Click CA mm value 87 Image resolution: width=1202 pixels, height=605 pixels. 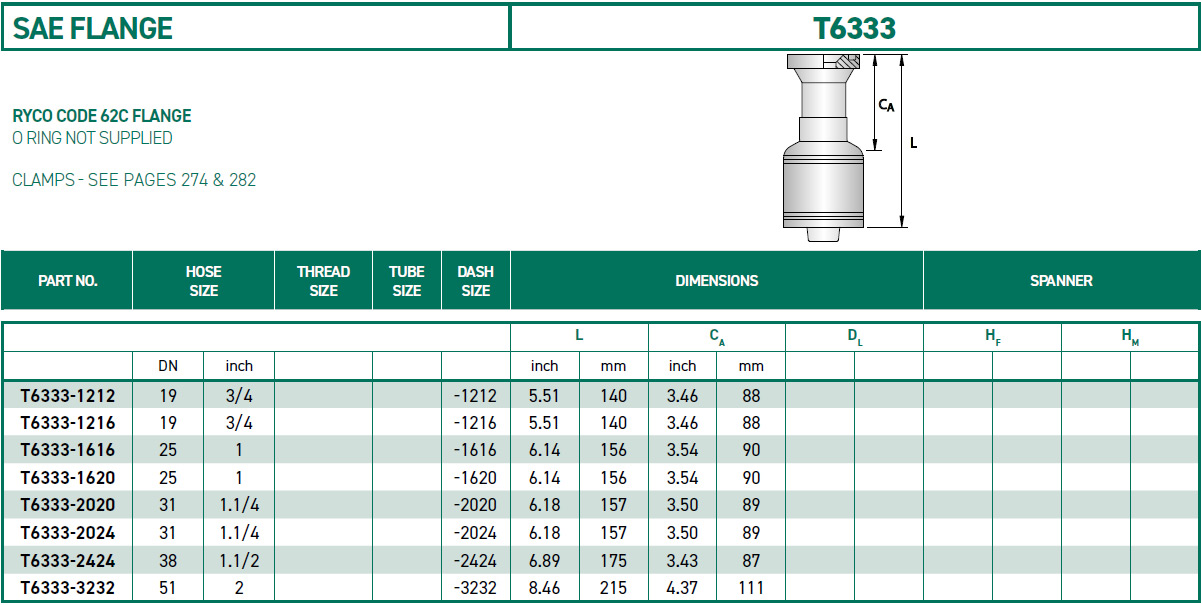pos(751,560)
